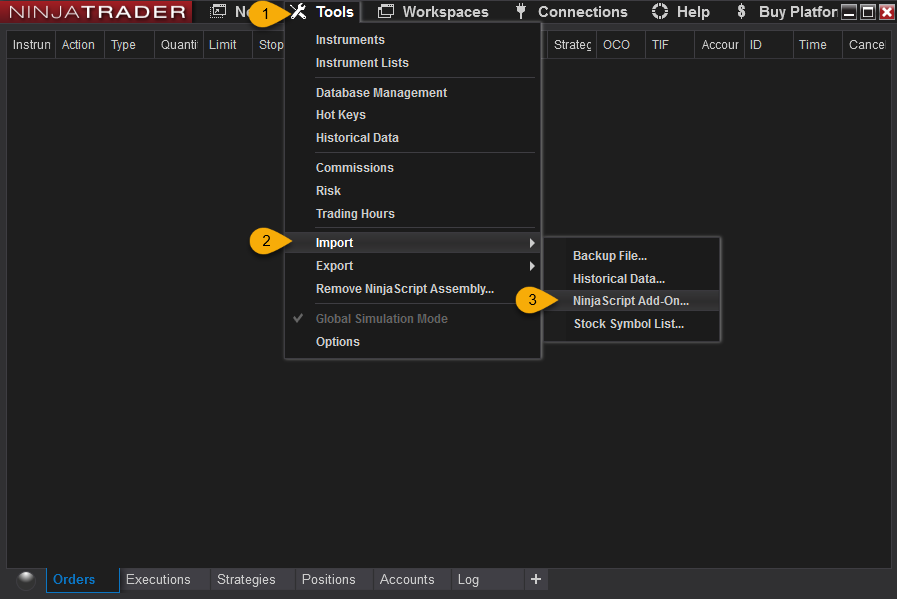Toggle Global Simulation Mode checkmark
Image resolution: width=897 pixels, height=599 pixels.
298,318
